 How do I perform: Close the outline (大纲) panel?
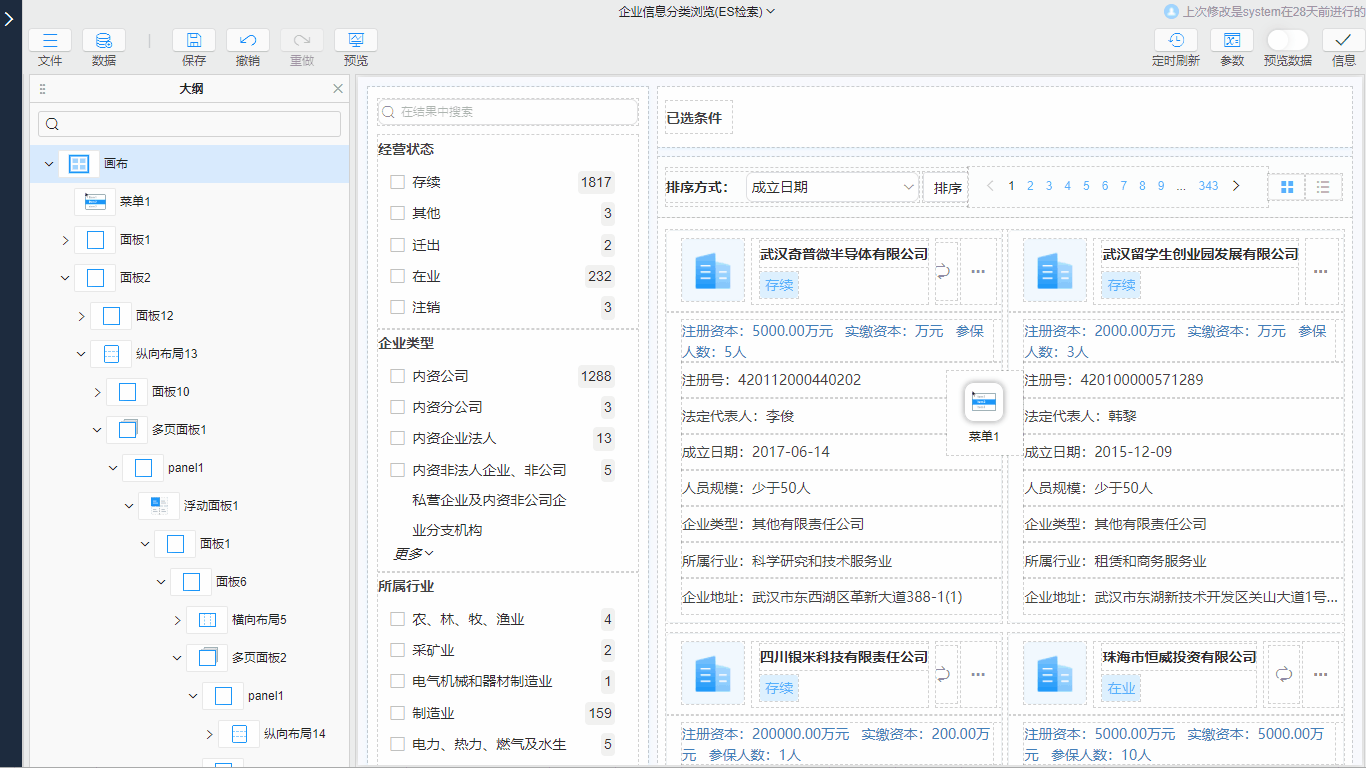pyautogui.click(x=338, y=89)
